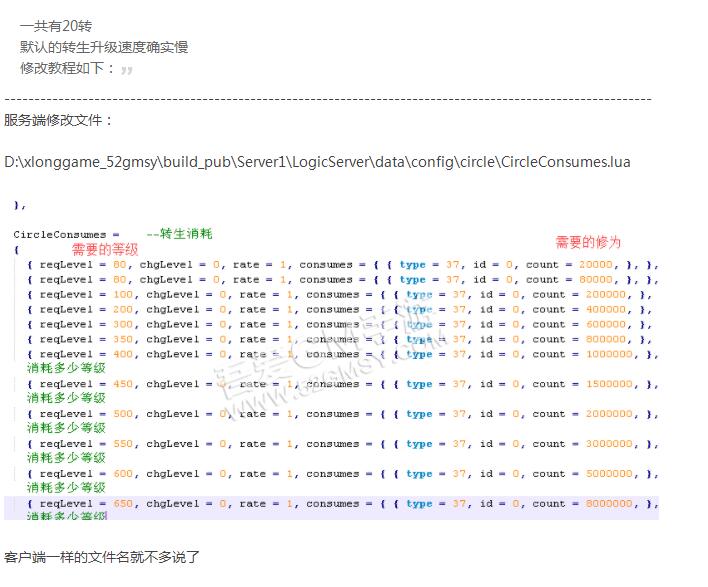Click the green '--转生消耗' comment

[179, 234]
